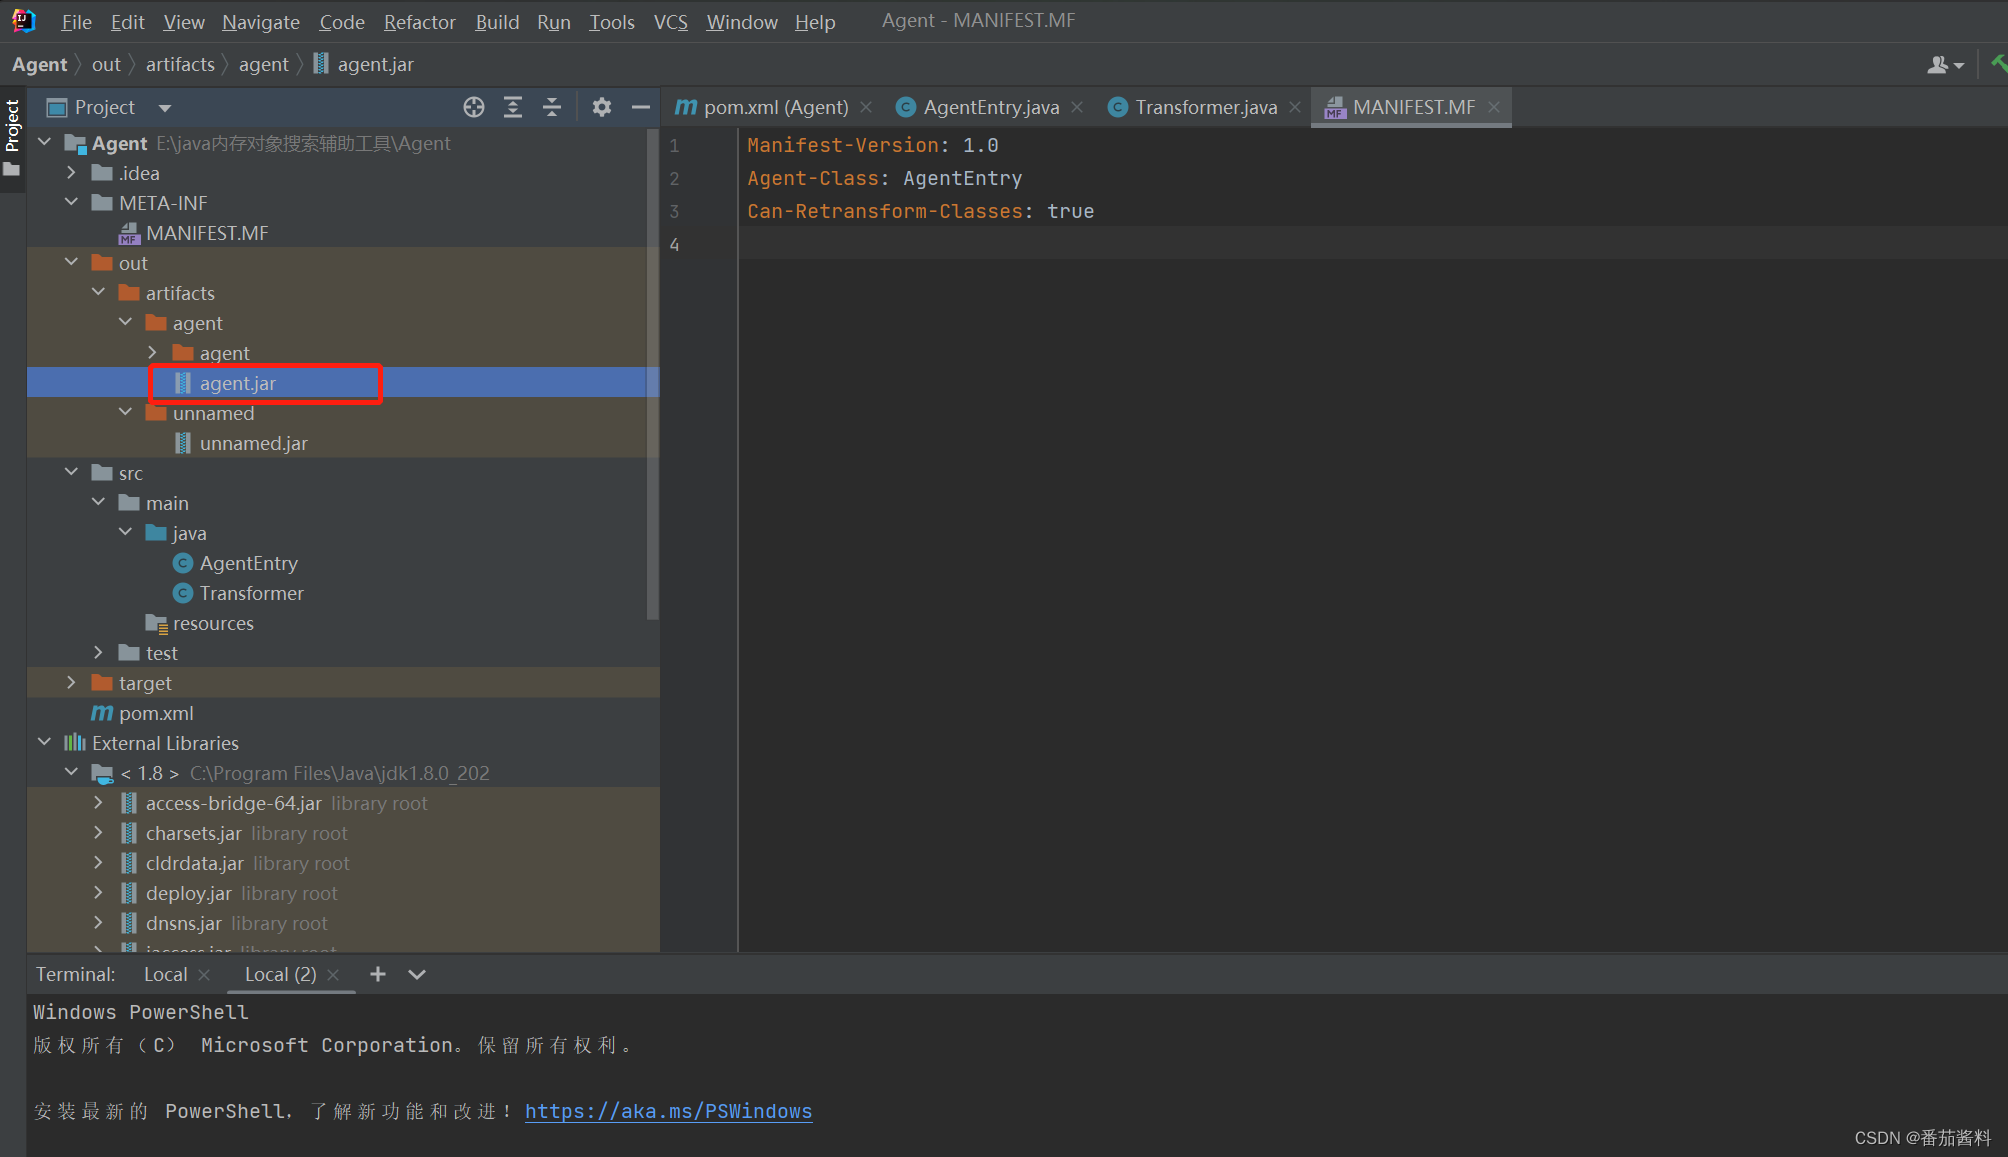Open the Project tool window stripe button
Image resolution: width=2008 pixels, height=1157 pixels.
(13, 137)
